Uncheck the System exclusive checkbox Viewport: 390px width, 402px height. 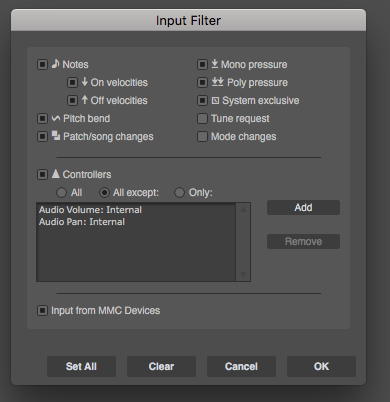[202, 100]
